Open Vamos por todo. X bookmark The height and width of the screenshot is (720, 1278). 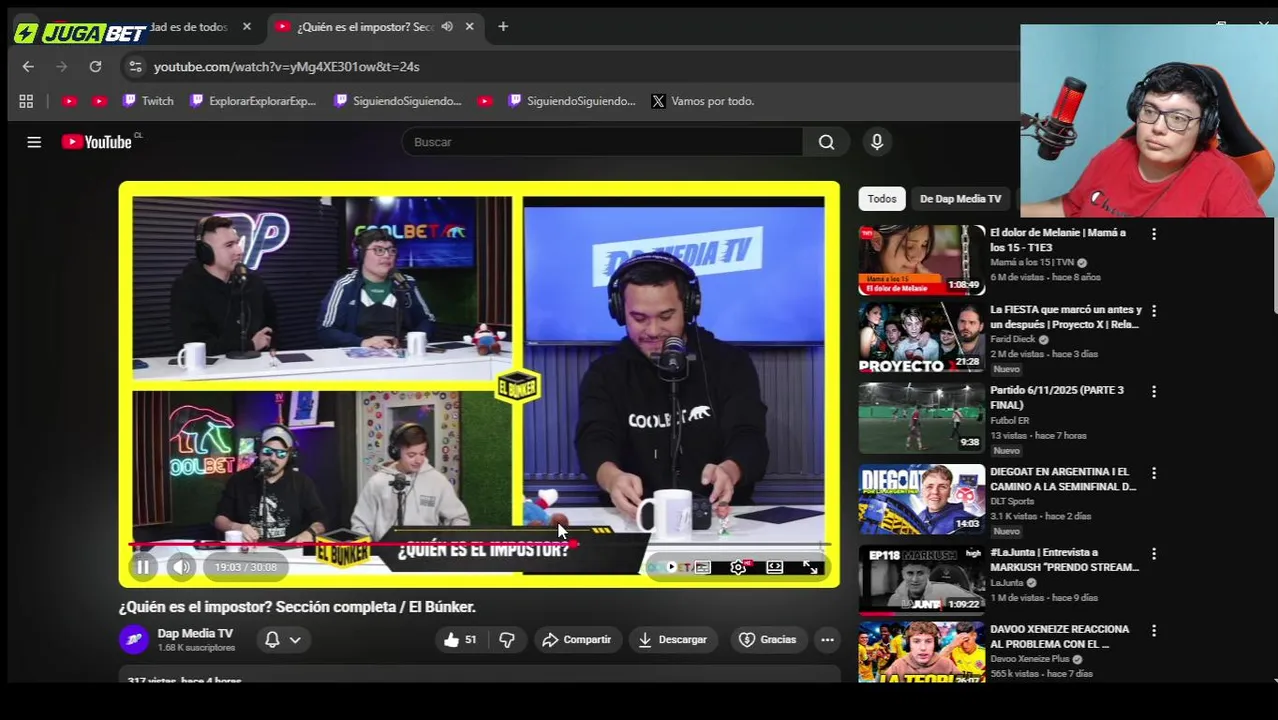tap(702, 101)
